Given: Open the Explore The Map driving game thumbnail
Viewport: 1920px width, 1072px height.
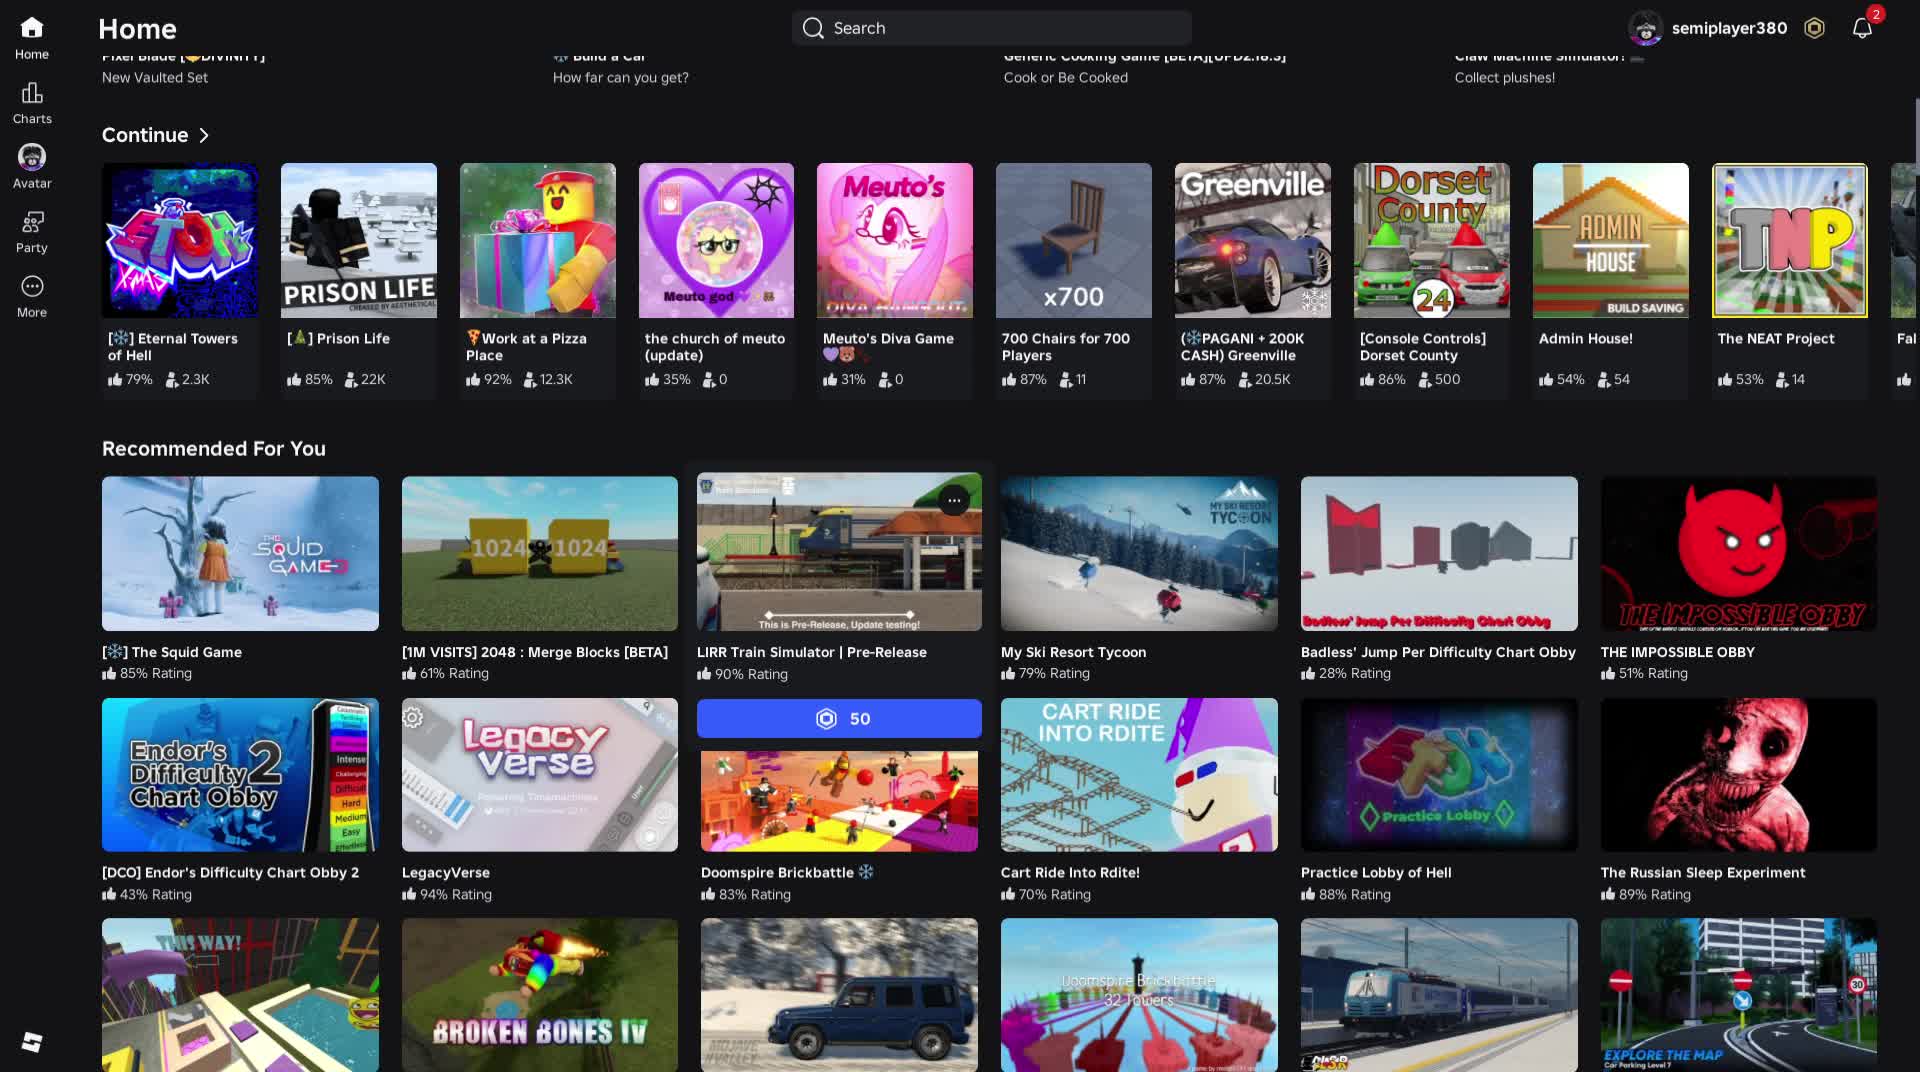Looking at the screenshot, I should coord(1739,995).
